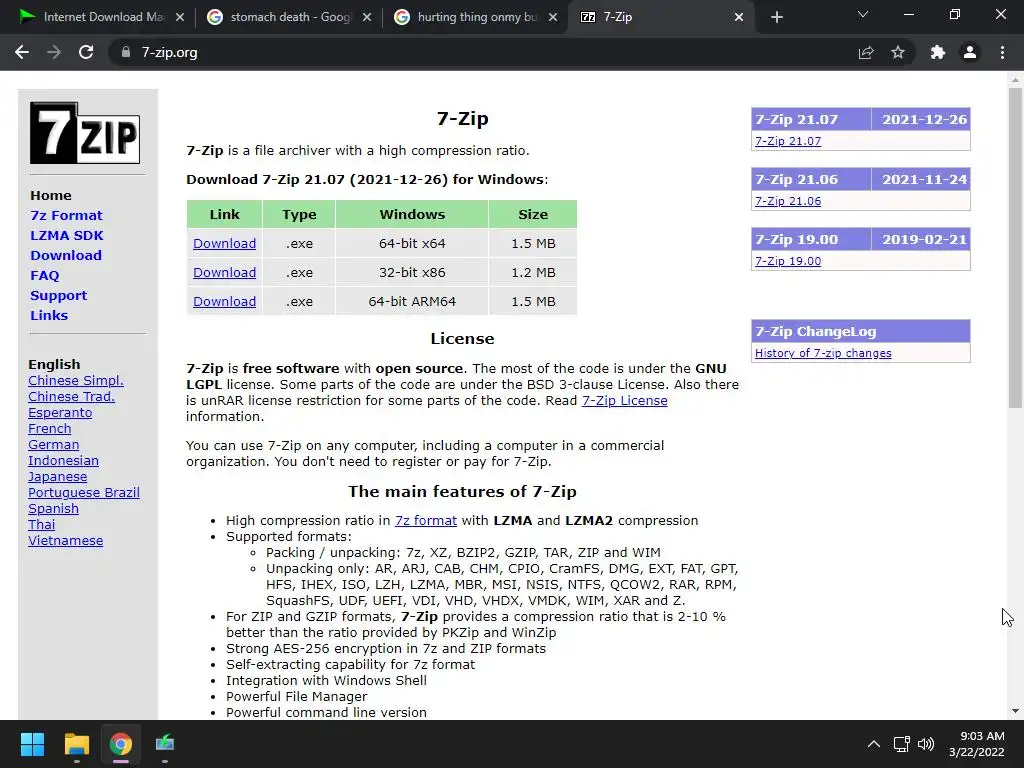Open the 7-Zip 21.06 news link
The height and width of the screenshot is (768, 1024).
[x=788, y=201]
